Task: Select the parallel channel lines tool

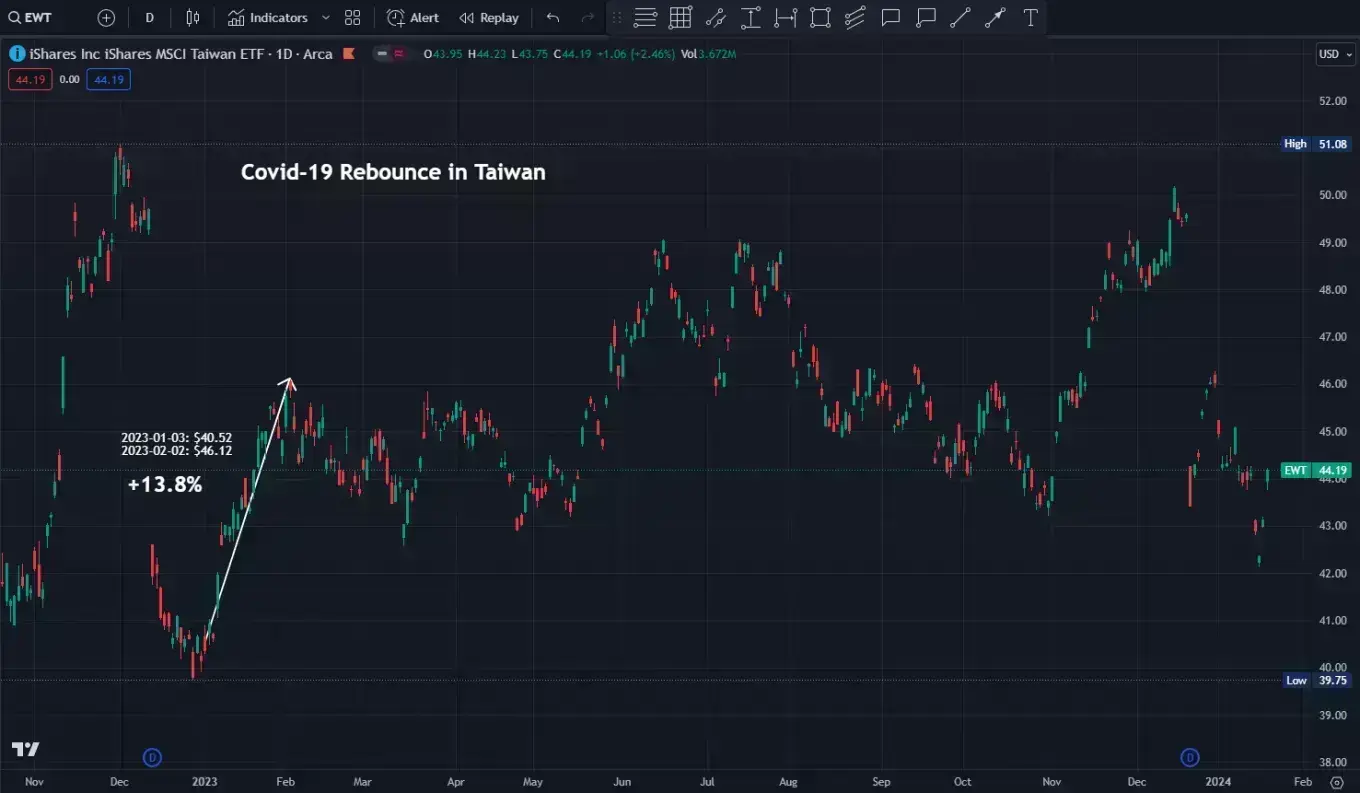Action: 855,17
